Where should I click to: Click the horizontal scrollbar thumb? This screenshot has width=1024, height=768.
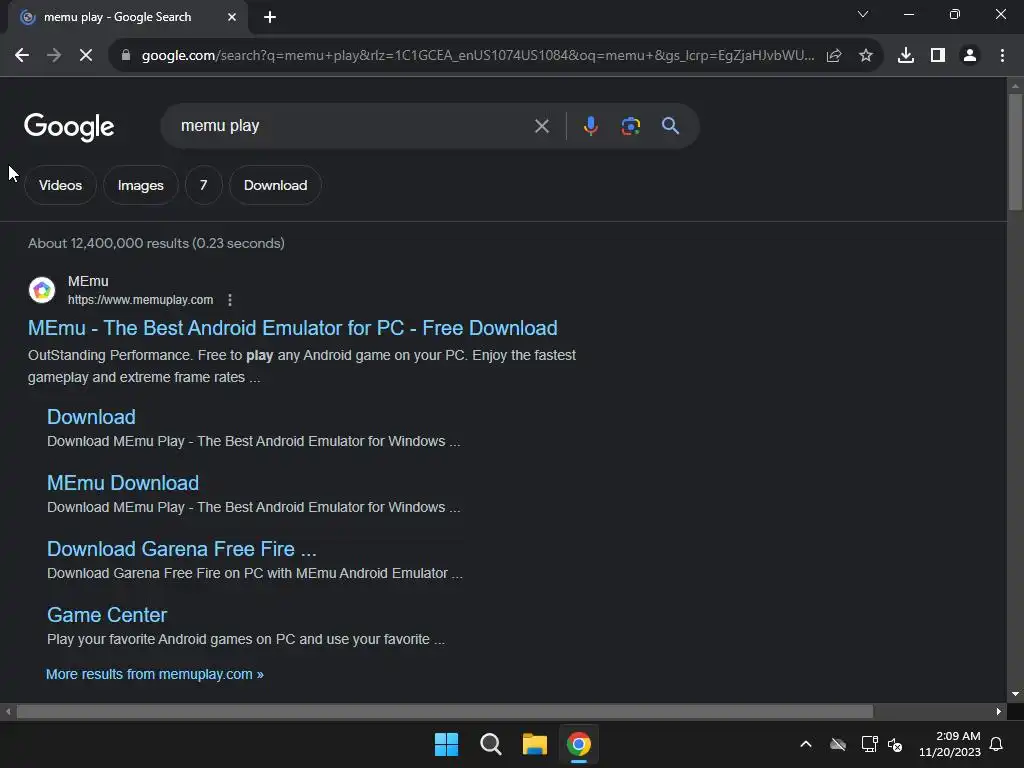(x=444, y=711)
